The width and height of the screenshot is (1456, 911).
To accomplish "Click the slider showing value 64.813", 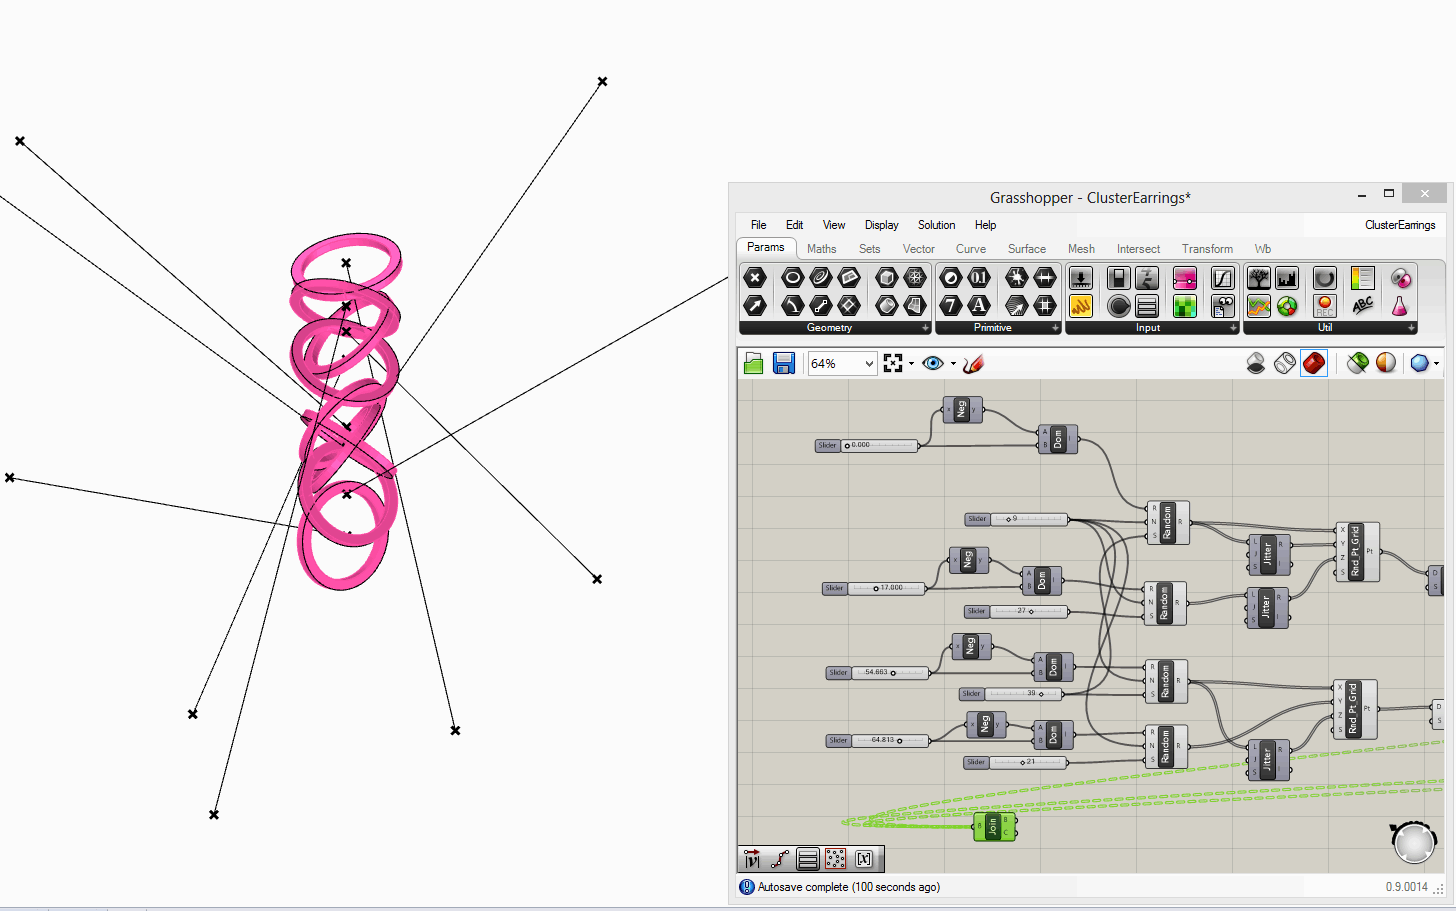I will pyautogui.click(x=877, y=741).
